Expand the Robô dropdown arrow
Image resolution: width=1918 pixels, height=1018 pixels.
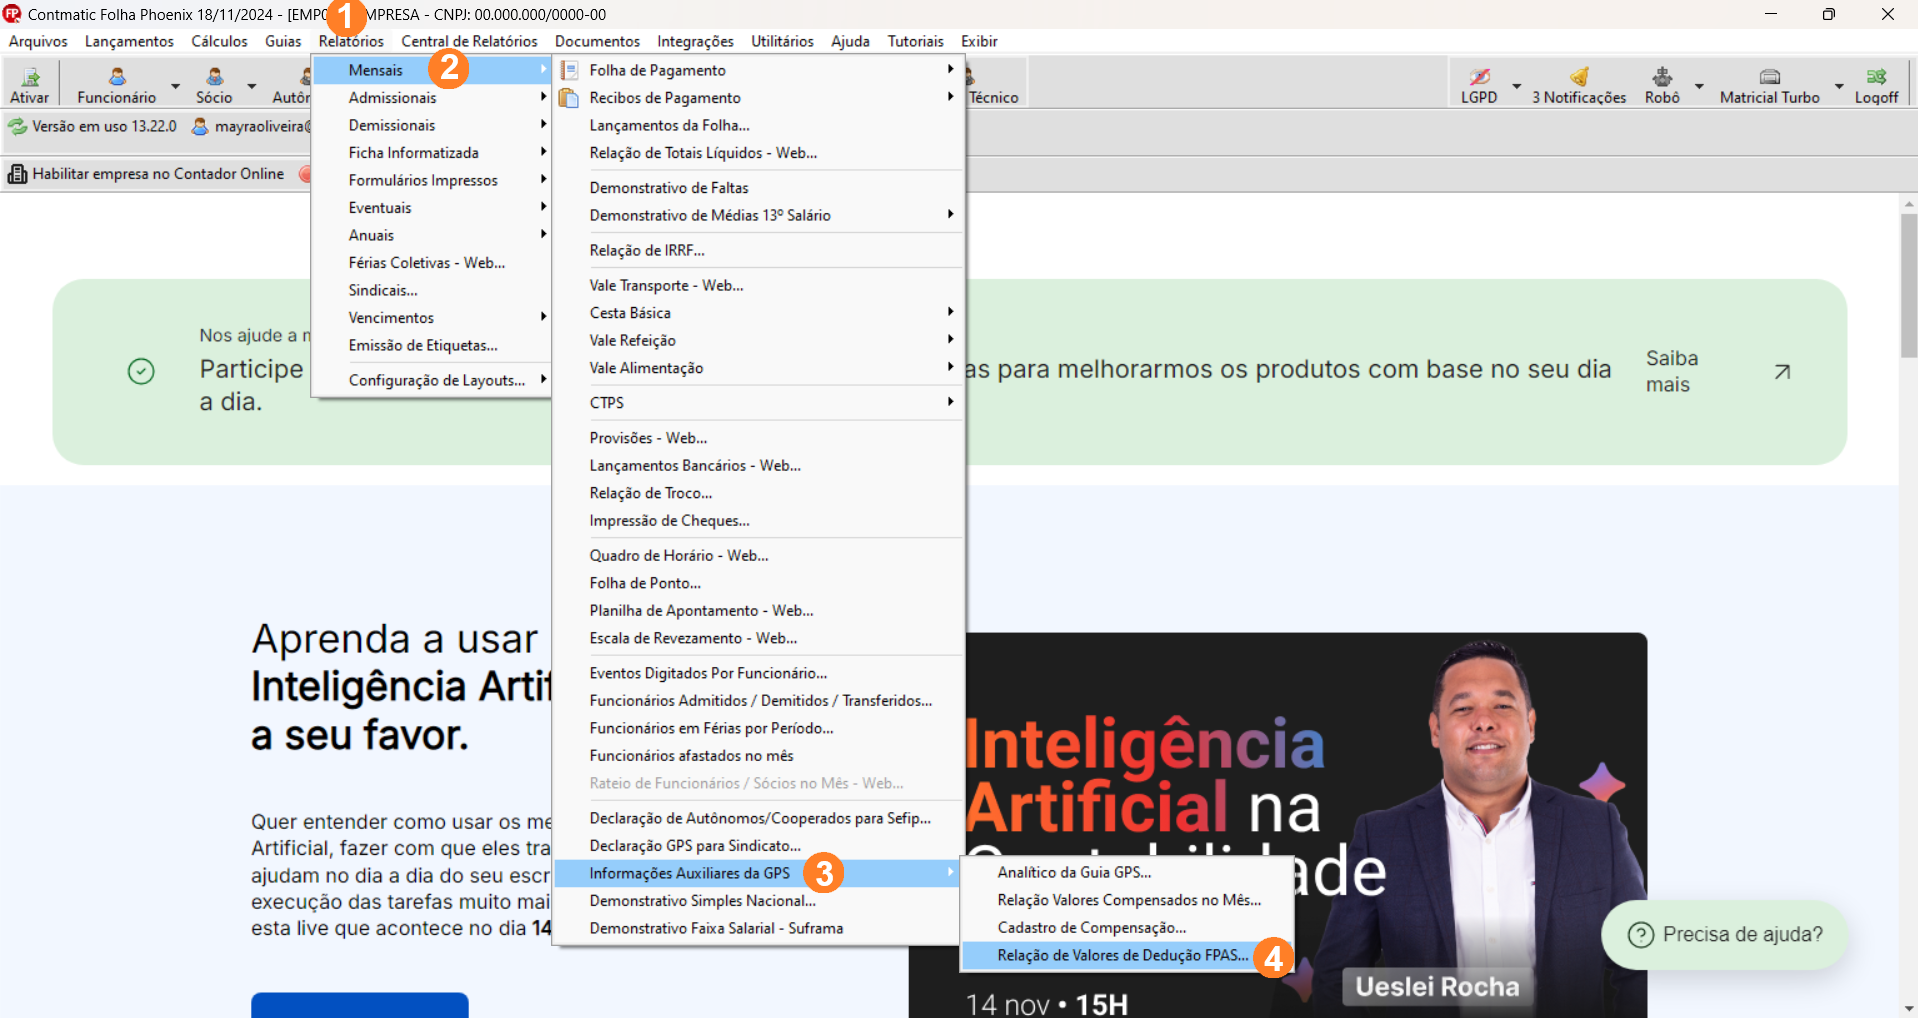(x=1699, y=86)
